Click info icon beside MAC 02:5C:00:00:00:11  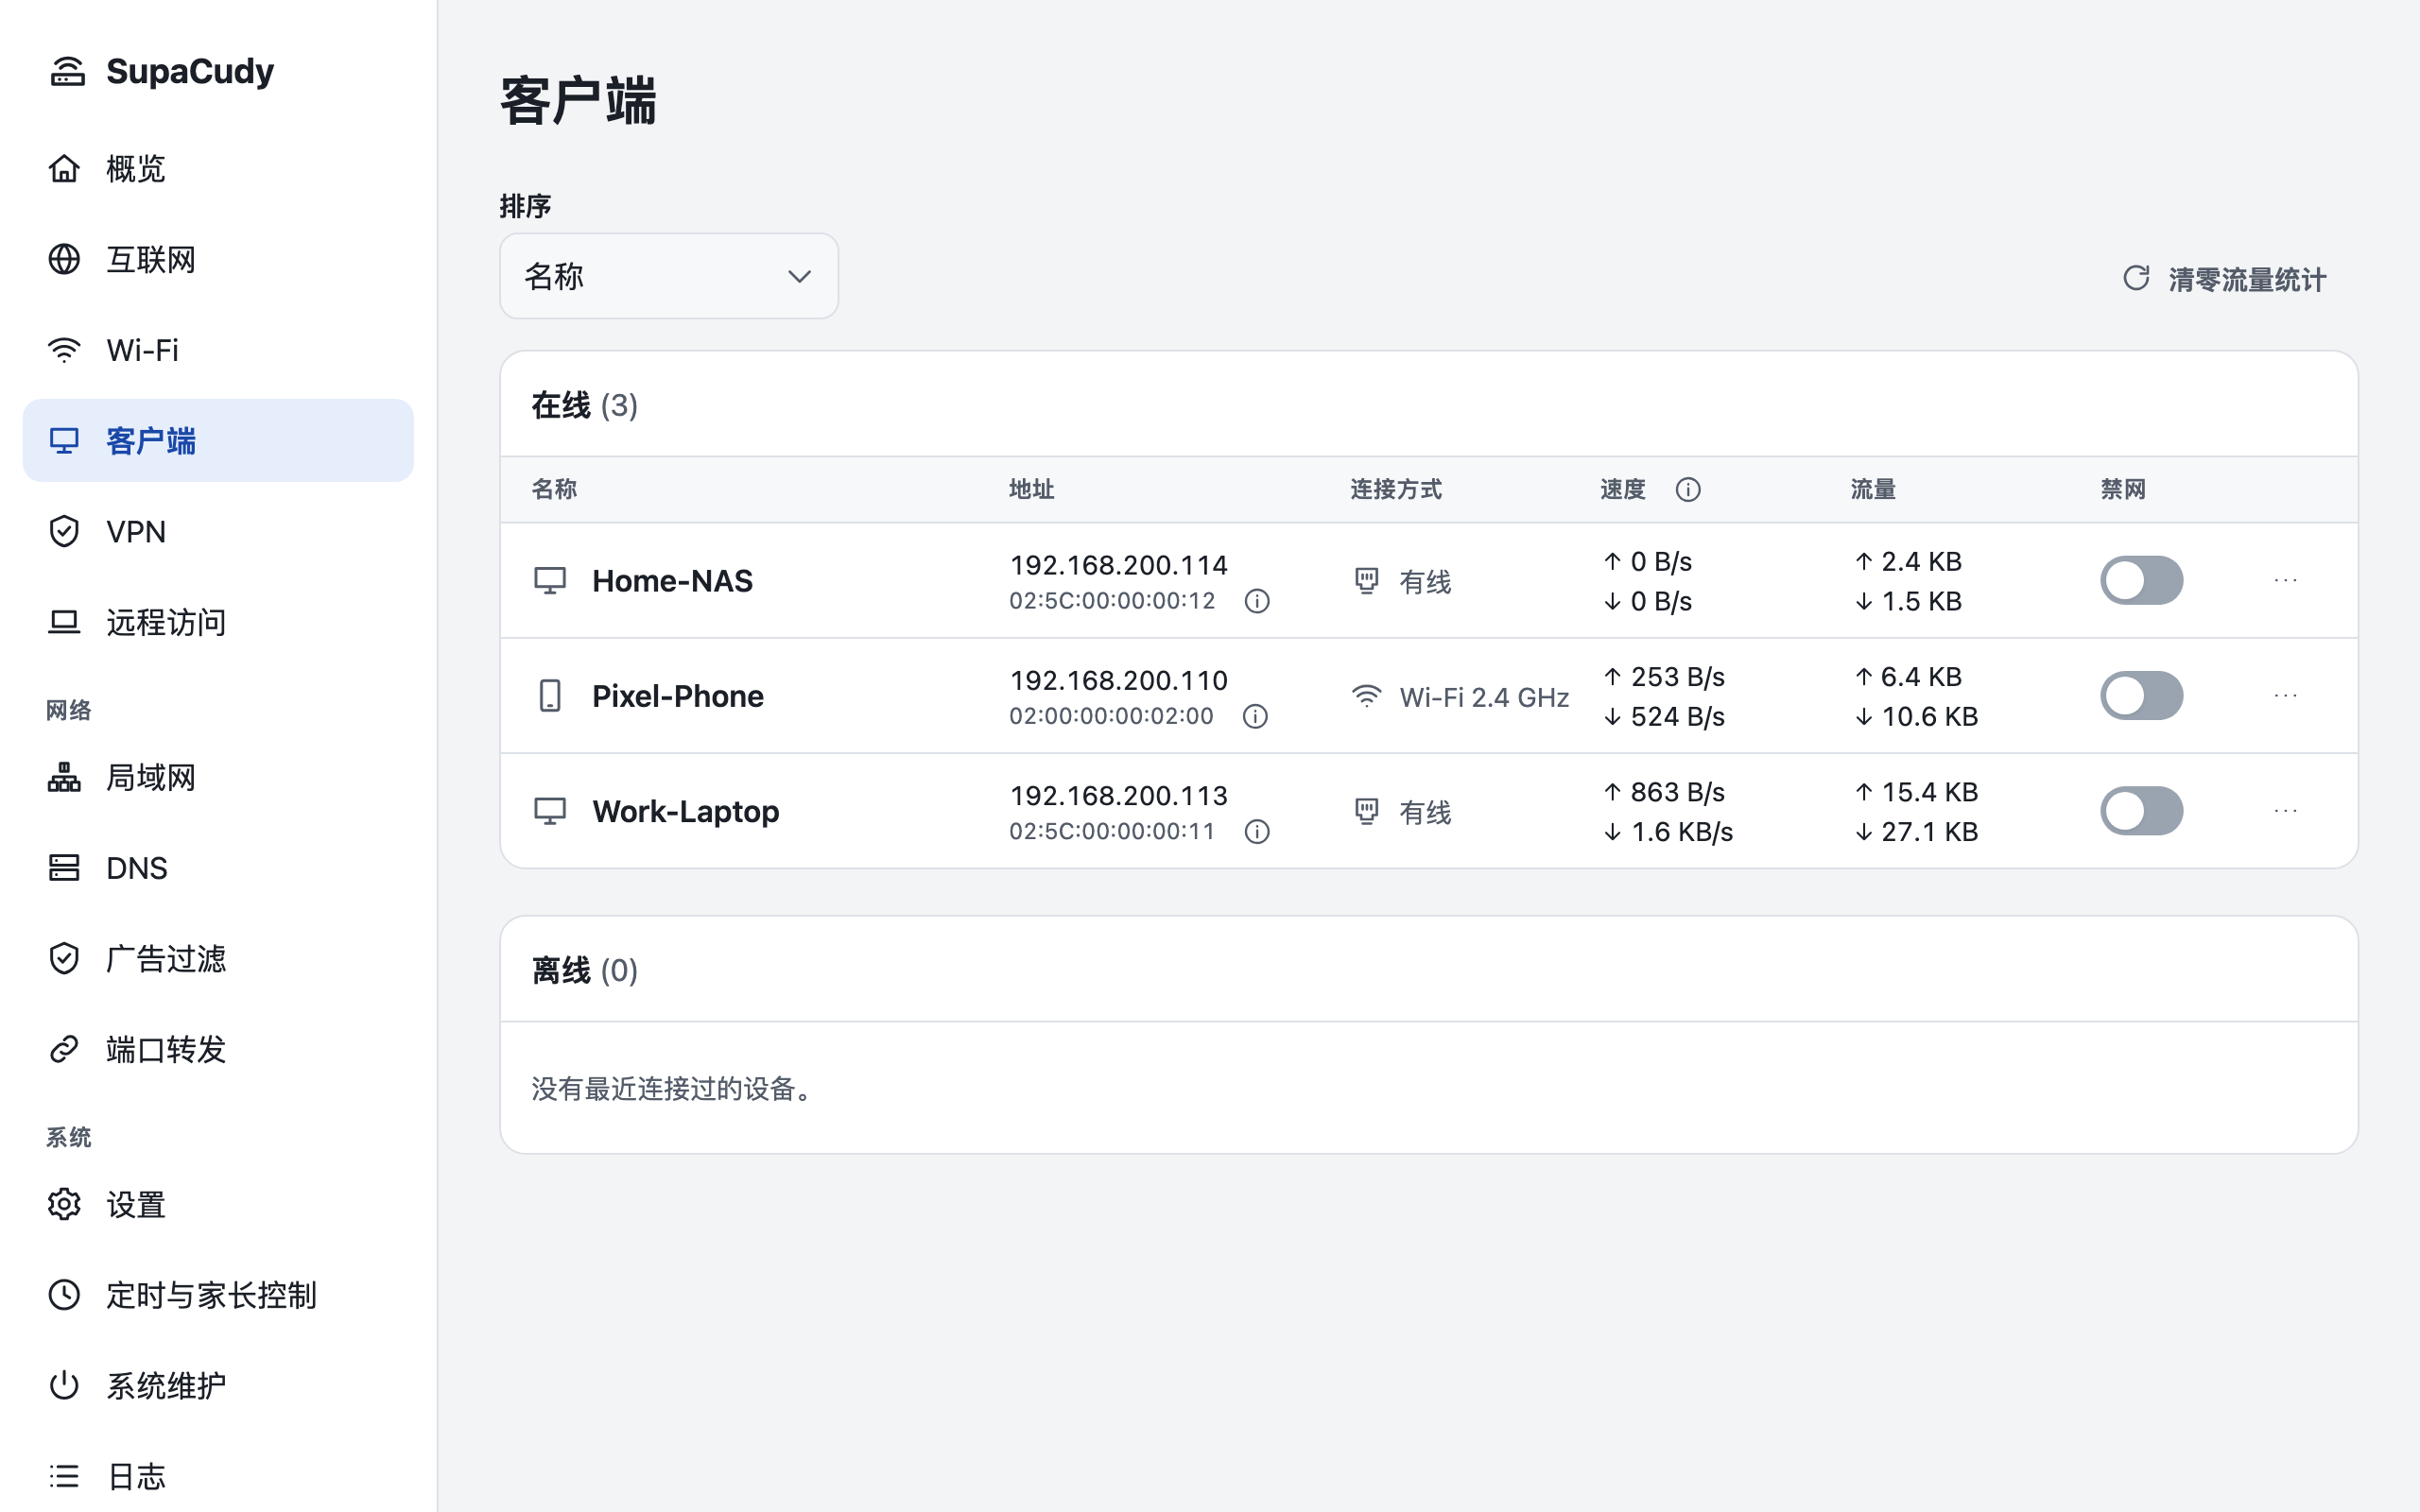1257,831
